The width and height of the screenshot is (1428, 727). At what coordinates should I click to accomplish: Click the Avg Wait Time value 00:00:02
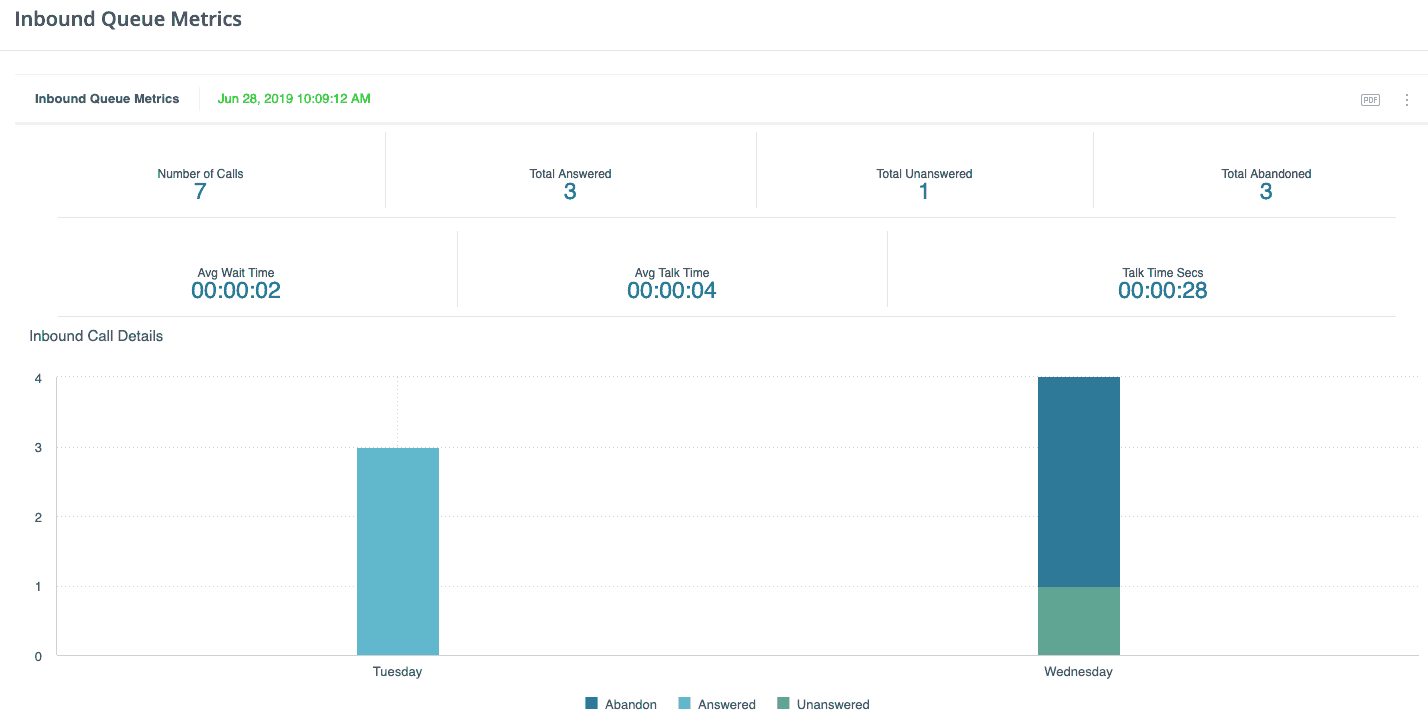click(236, 291)
